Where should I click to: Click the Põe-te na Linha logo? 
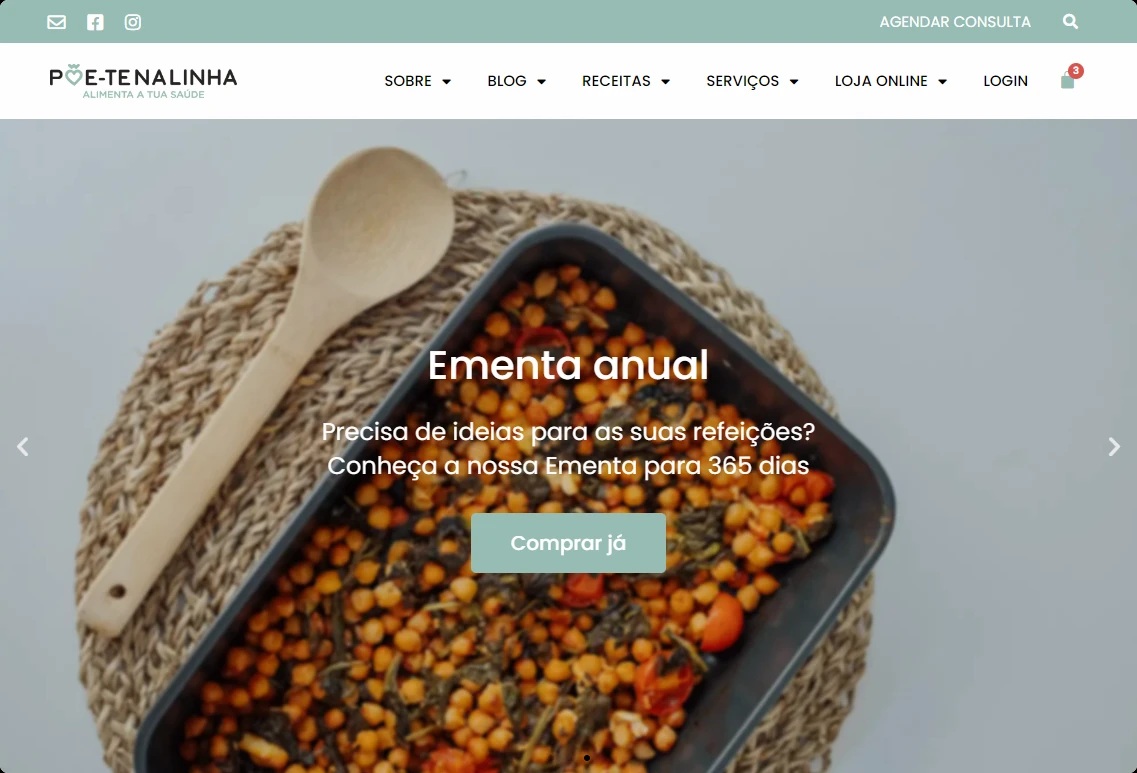pyautogui.click(x=143, y=81)
